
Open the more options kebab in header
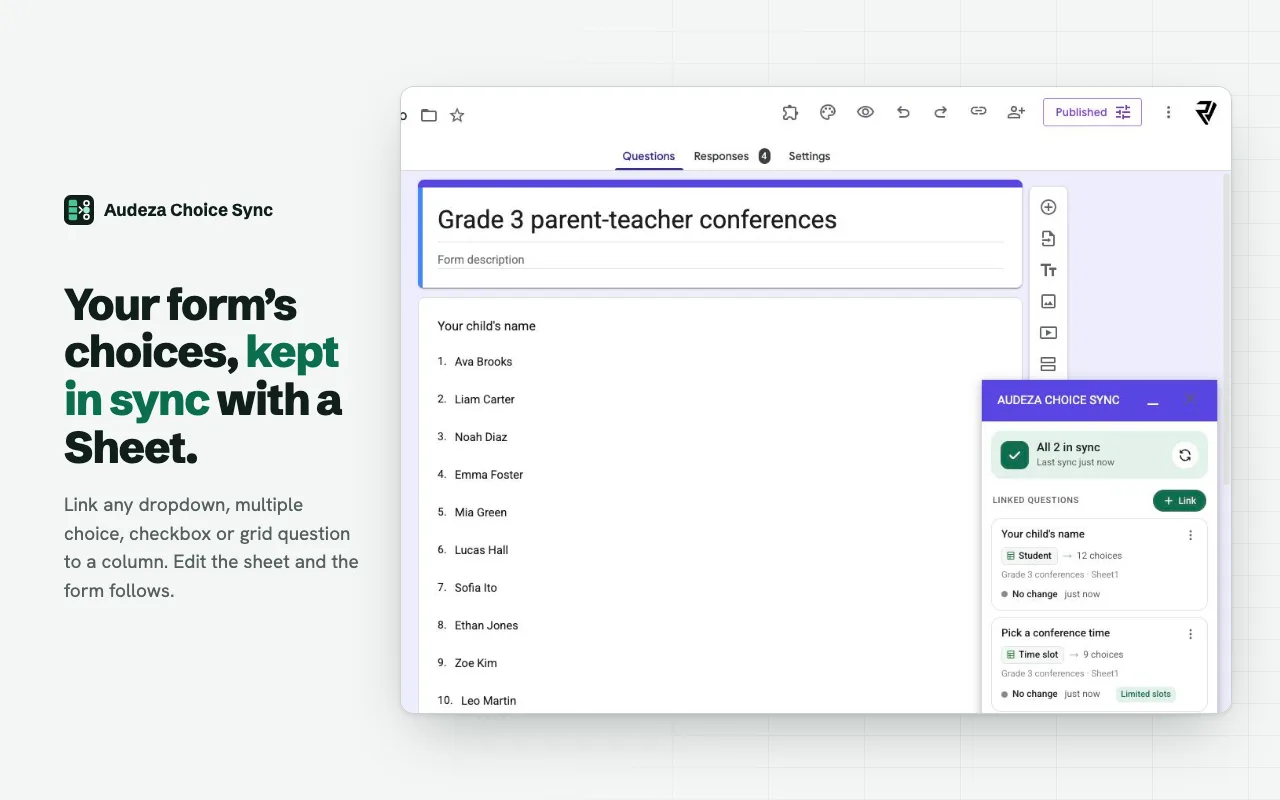point(1168,112)
